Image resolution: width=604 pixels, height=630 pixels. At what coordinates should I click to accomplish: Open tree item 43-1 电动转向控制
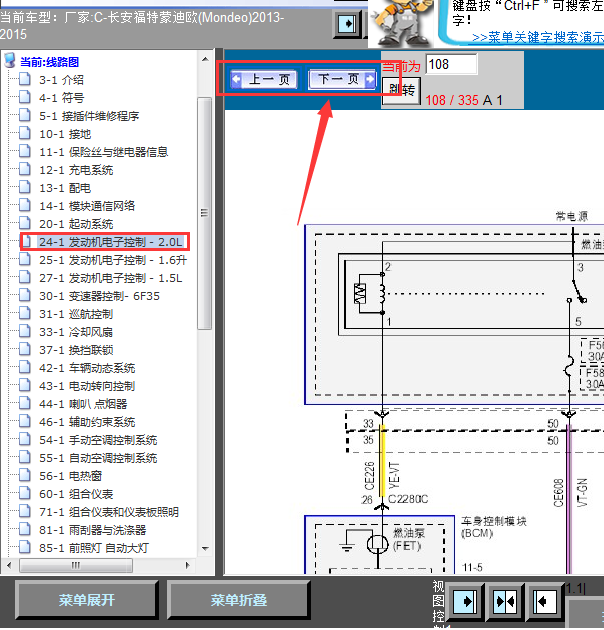(x=87, y=386)
